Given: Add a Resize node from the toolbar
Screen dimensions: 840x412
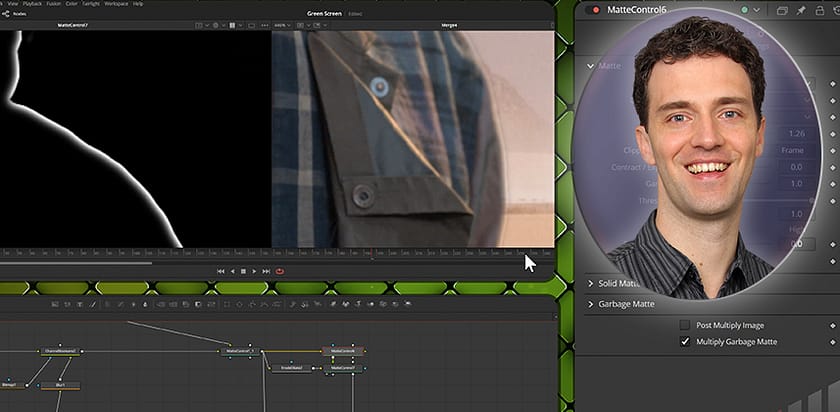Looking at the screenshot, I should coord(198,304).
